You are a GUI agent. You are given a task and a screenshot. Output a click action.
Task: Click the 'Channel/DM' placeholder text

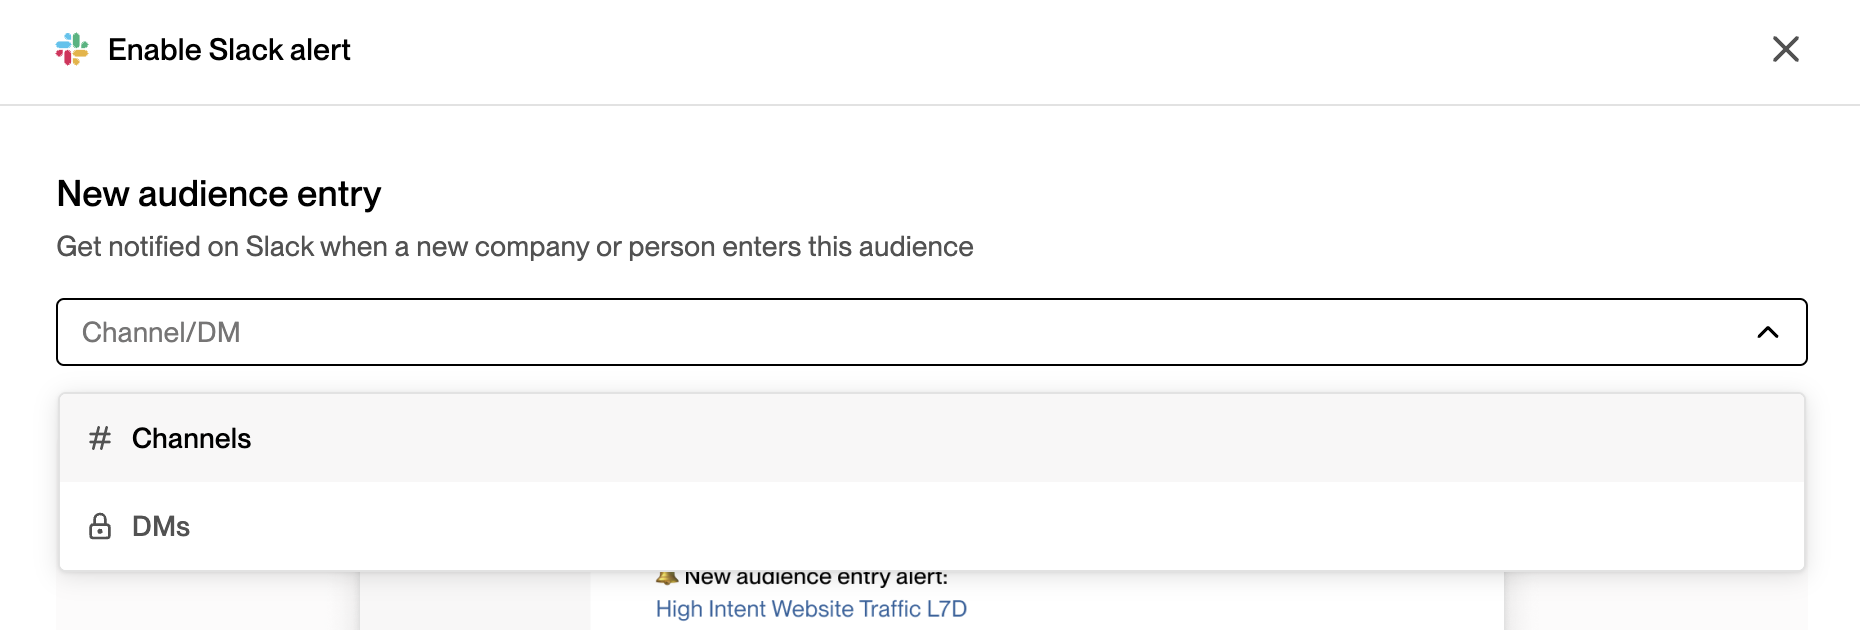coord(161,332)
